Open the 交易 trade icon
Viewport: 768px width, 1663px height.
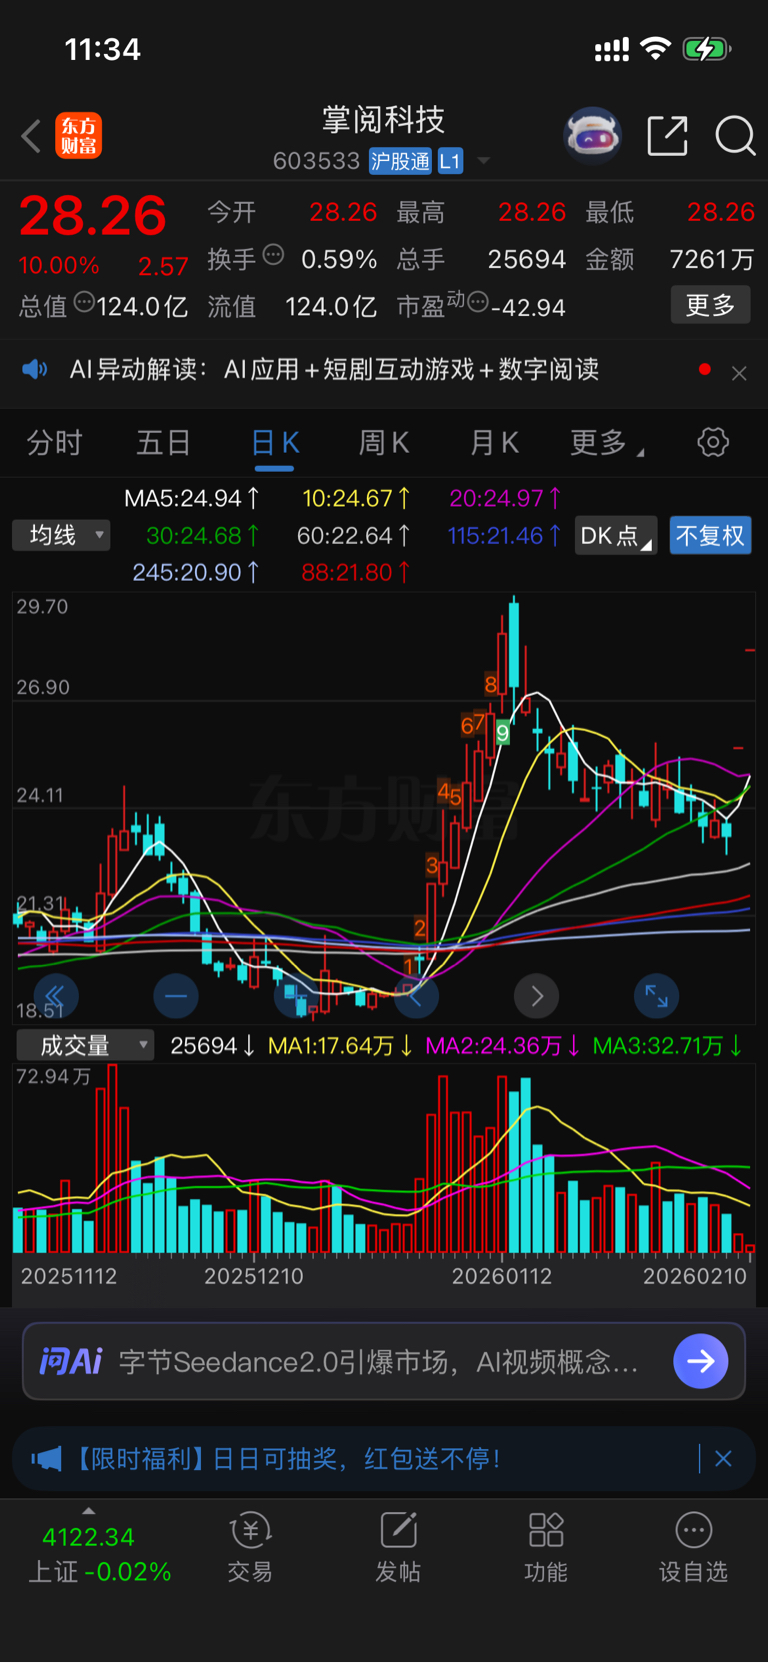point(250,1530)
